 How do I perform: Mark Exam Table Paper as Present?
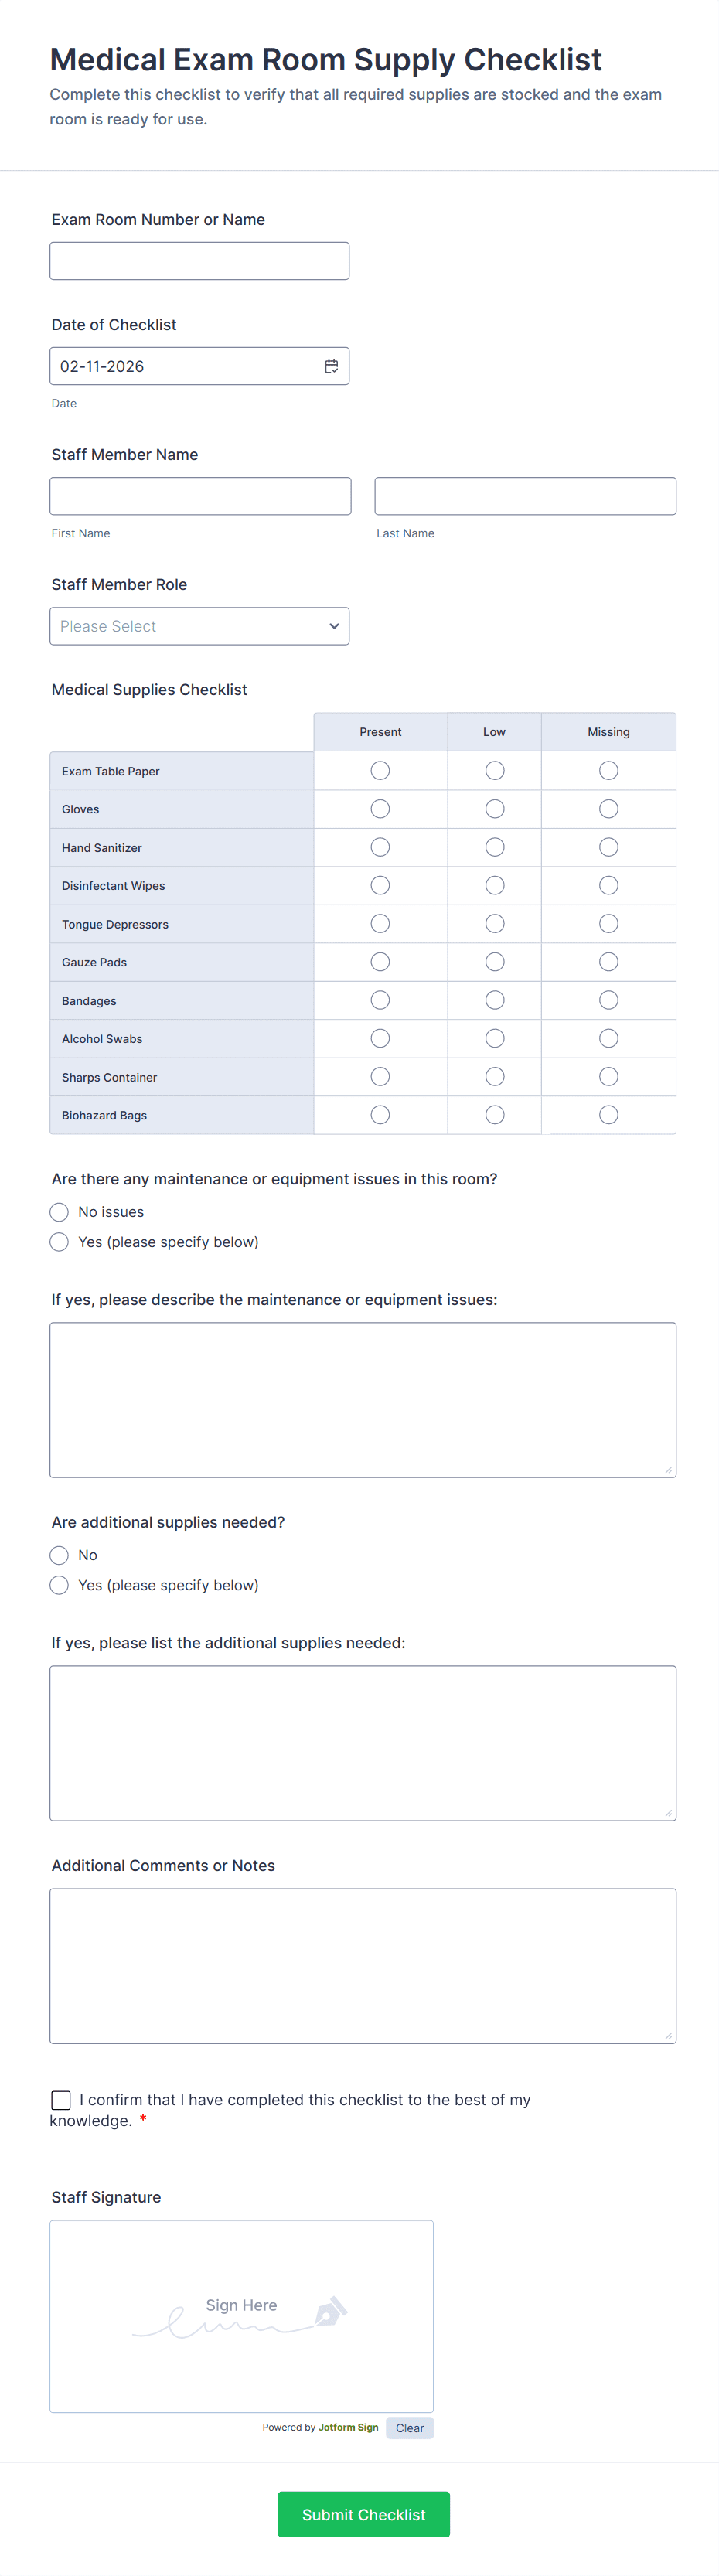click(x=380, y=771)
